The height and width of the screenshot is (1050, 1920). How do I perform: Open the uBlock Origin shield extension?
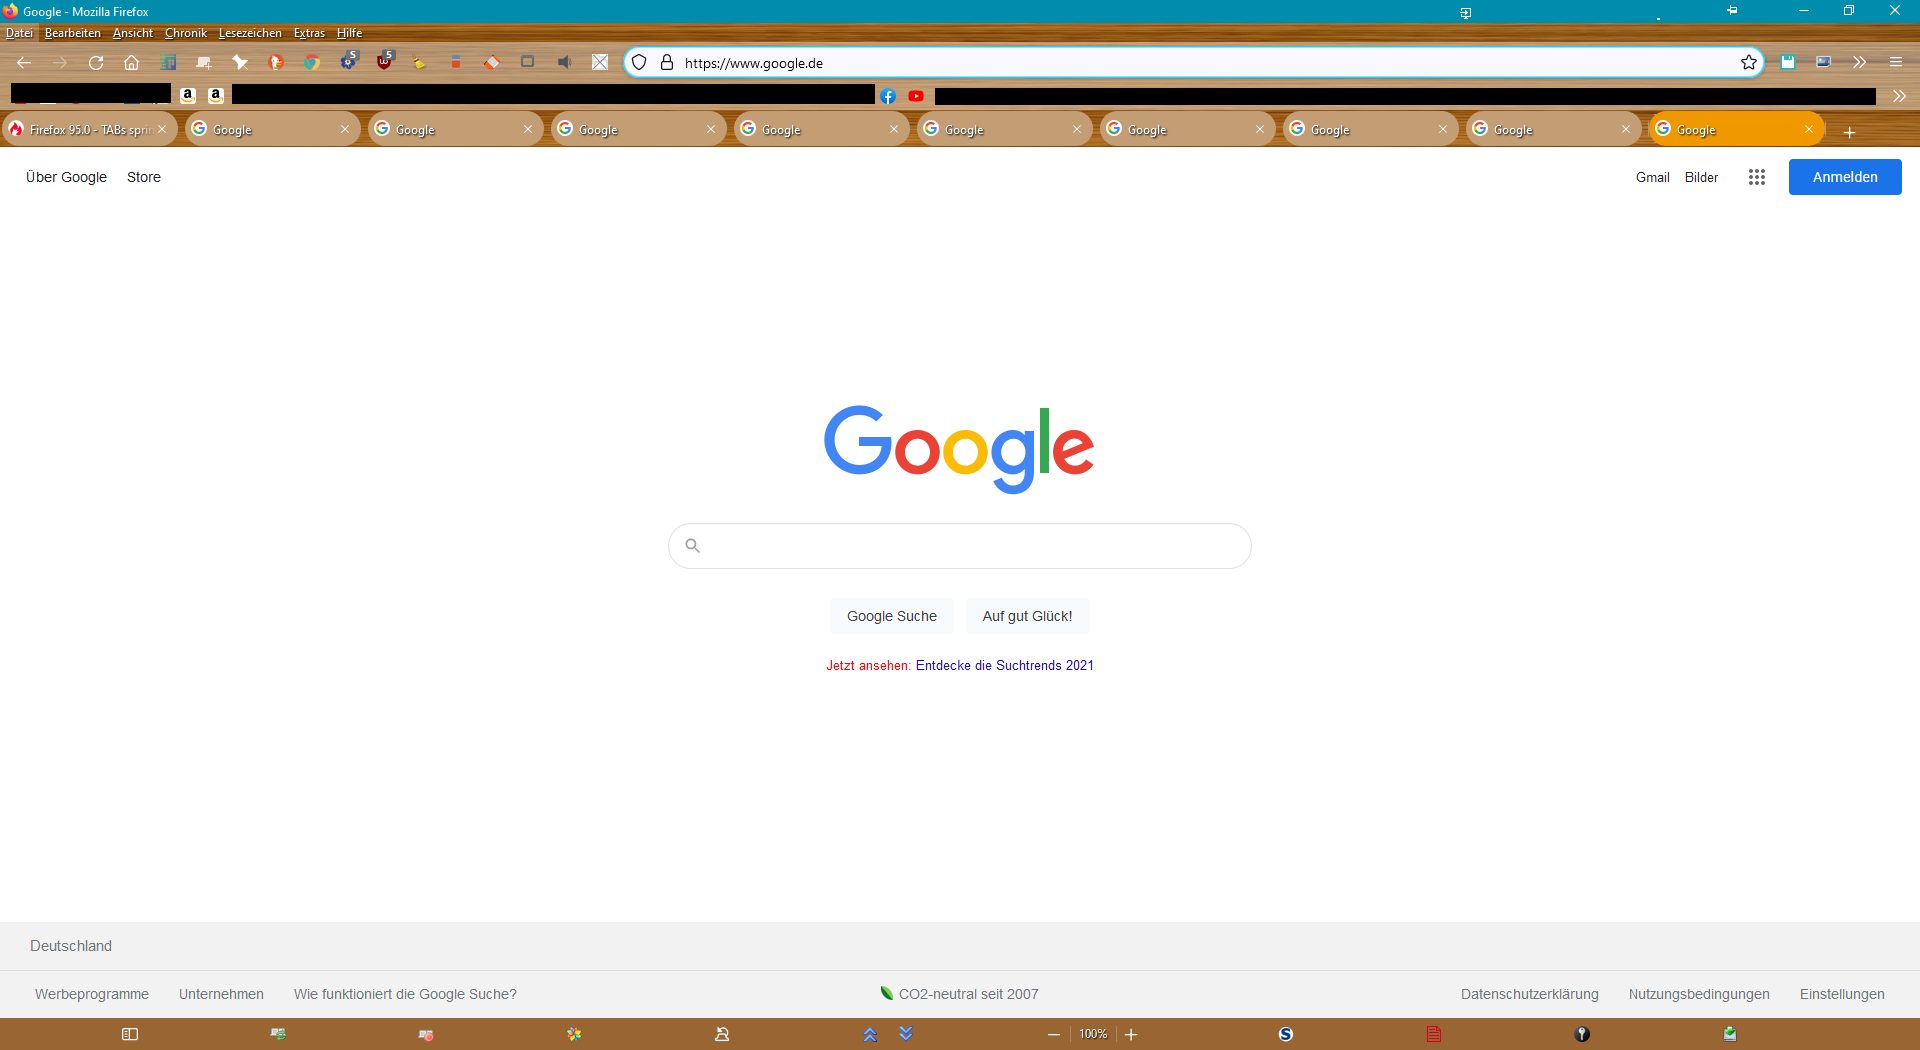(385, 61)
